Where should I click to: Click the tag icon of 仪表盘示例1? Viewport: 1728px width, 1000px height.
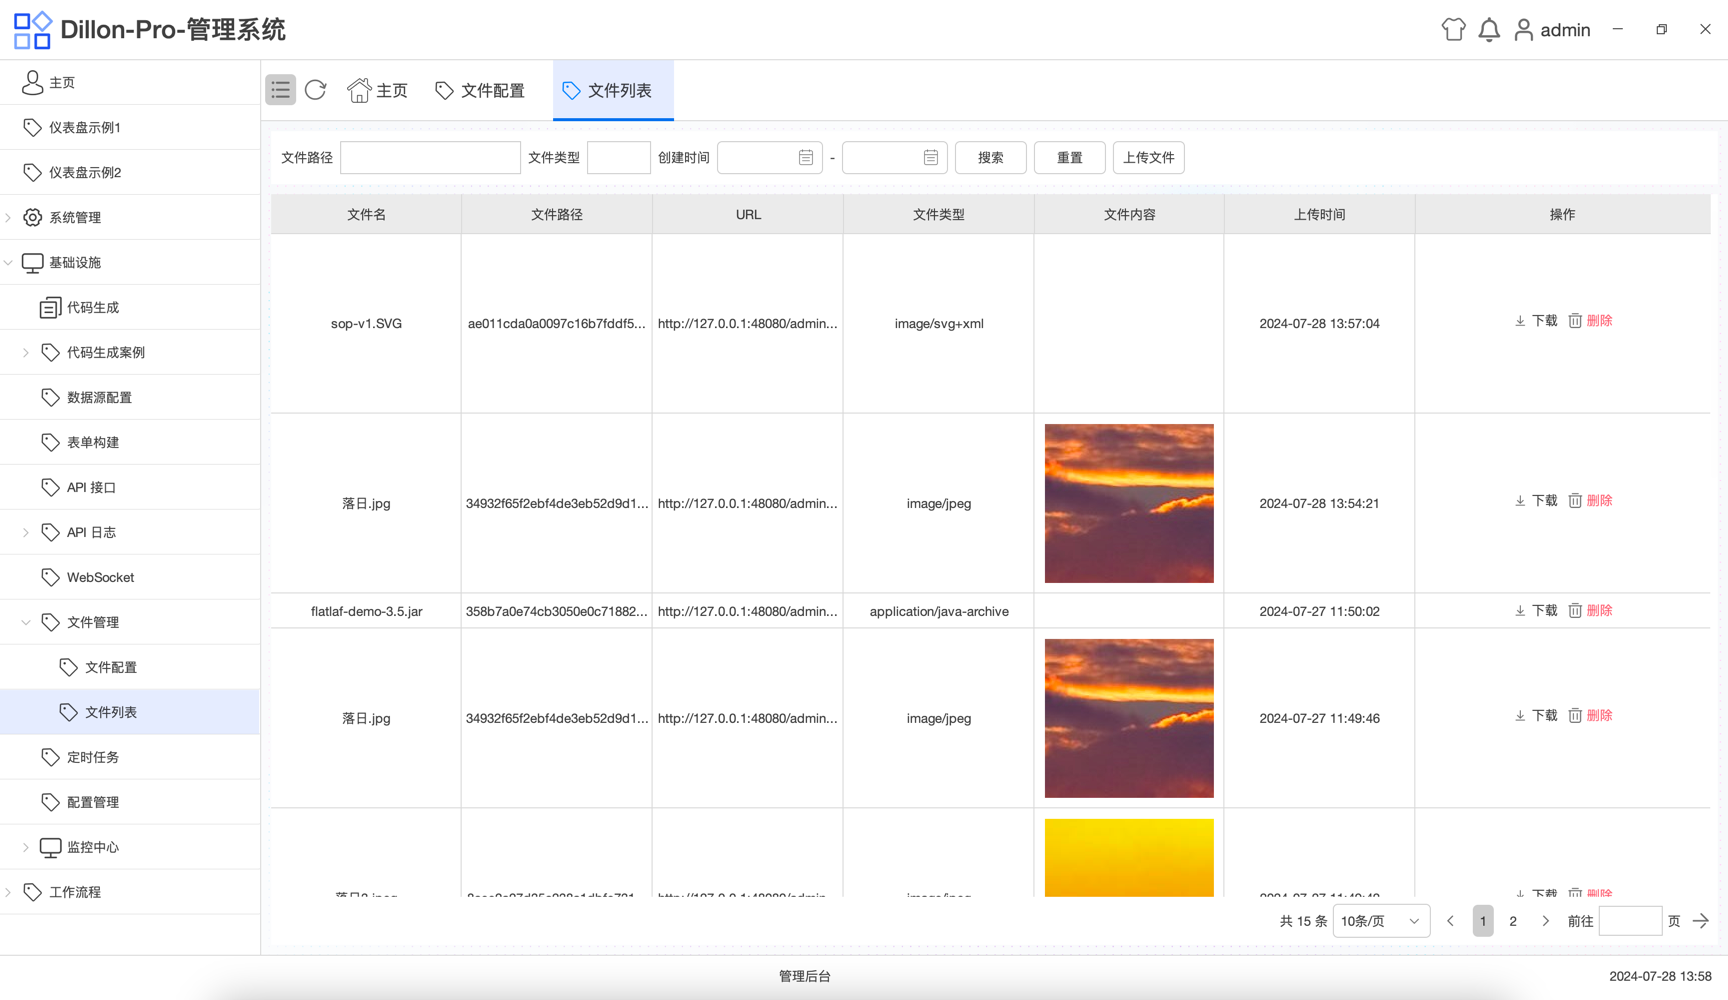point(32,127)
